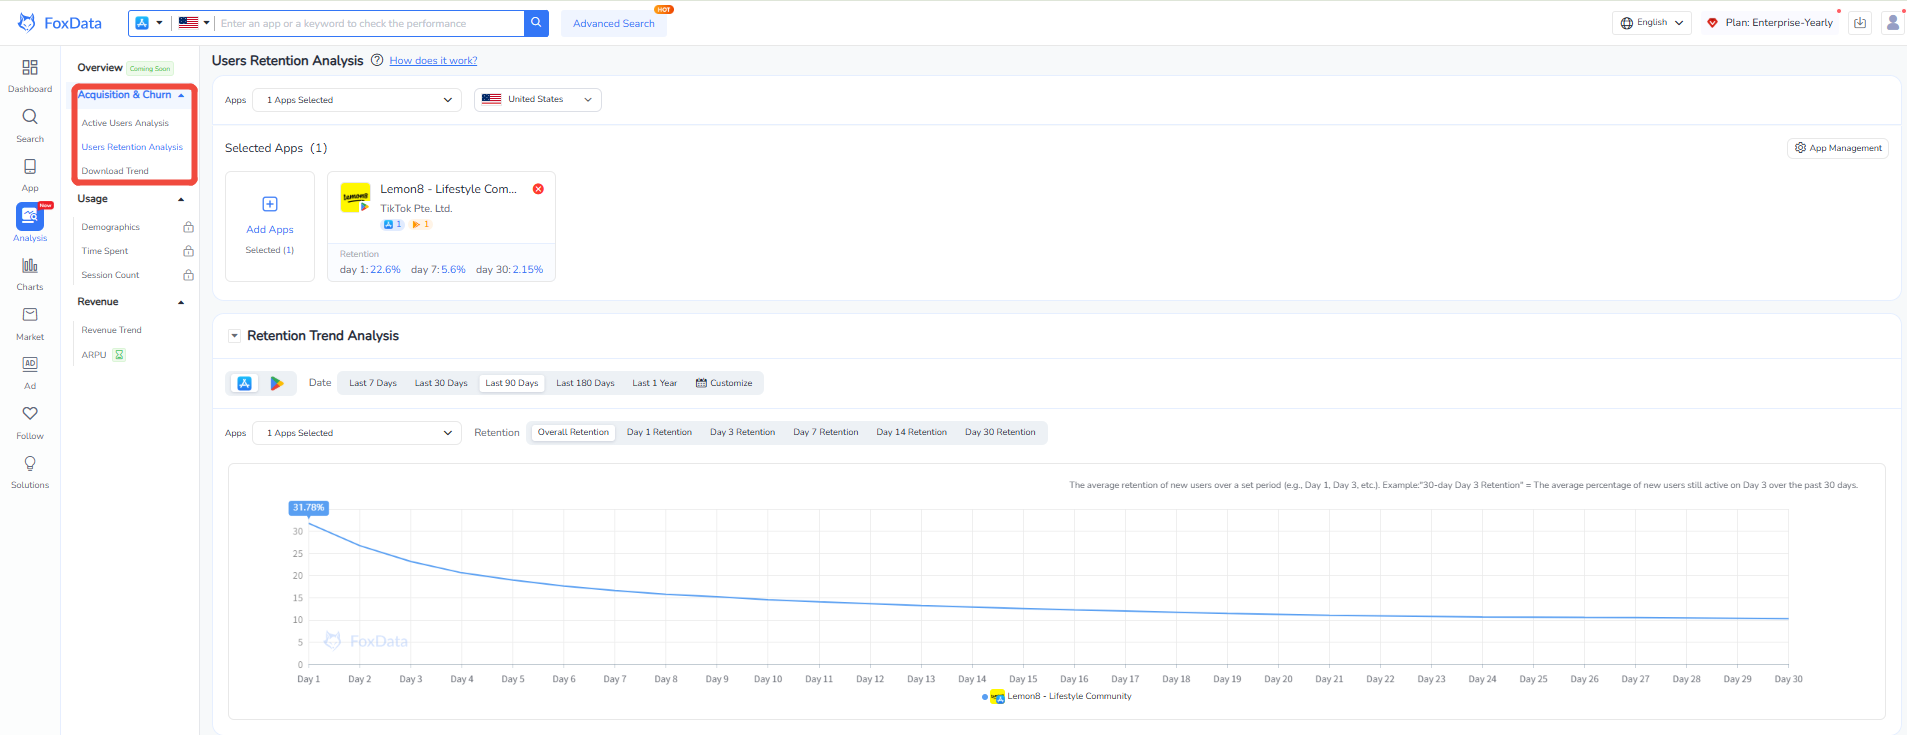
Task: Select Last 90 Days date range
Action: (512, 383)
